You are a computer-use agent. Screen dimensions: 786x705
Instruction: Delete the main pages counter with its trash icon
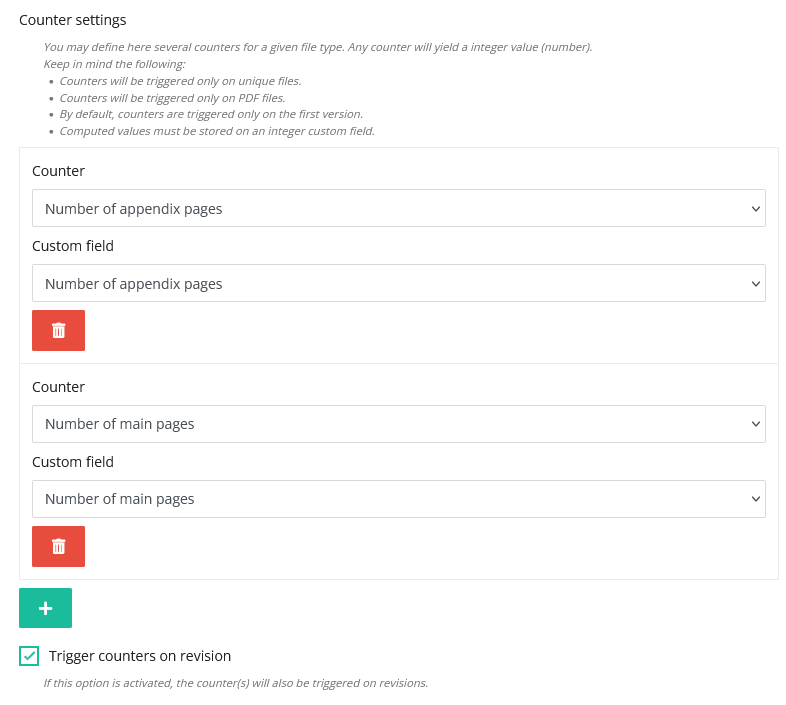coord(58,546)
